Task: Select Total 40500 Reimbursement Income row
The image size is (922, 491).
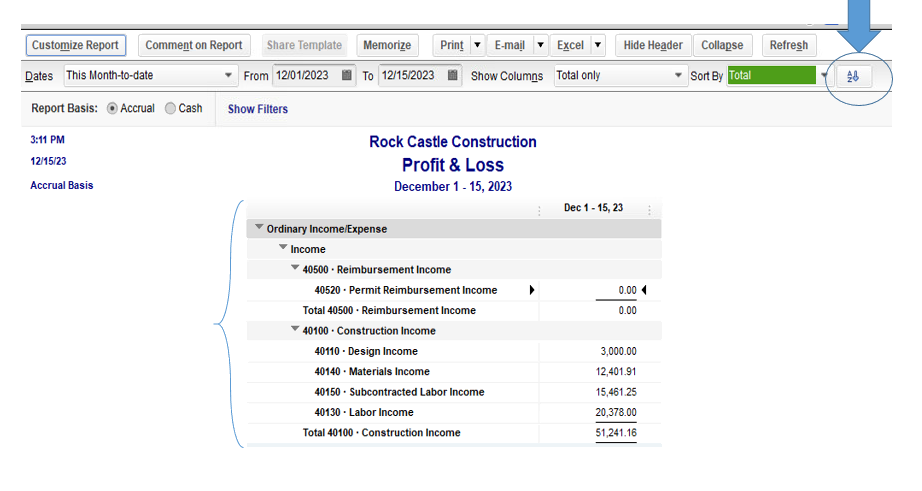Action: 453,310
